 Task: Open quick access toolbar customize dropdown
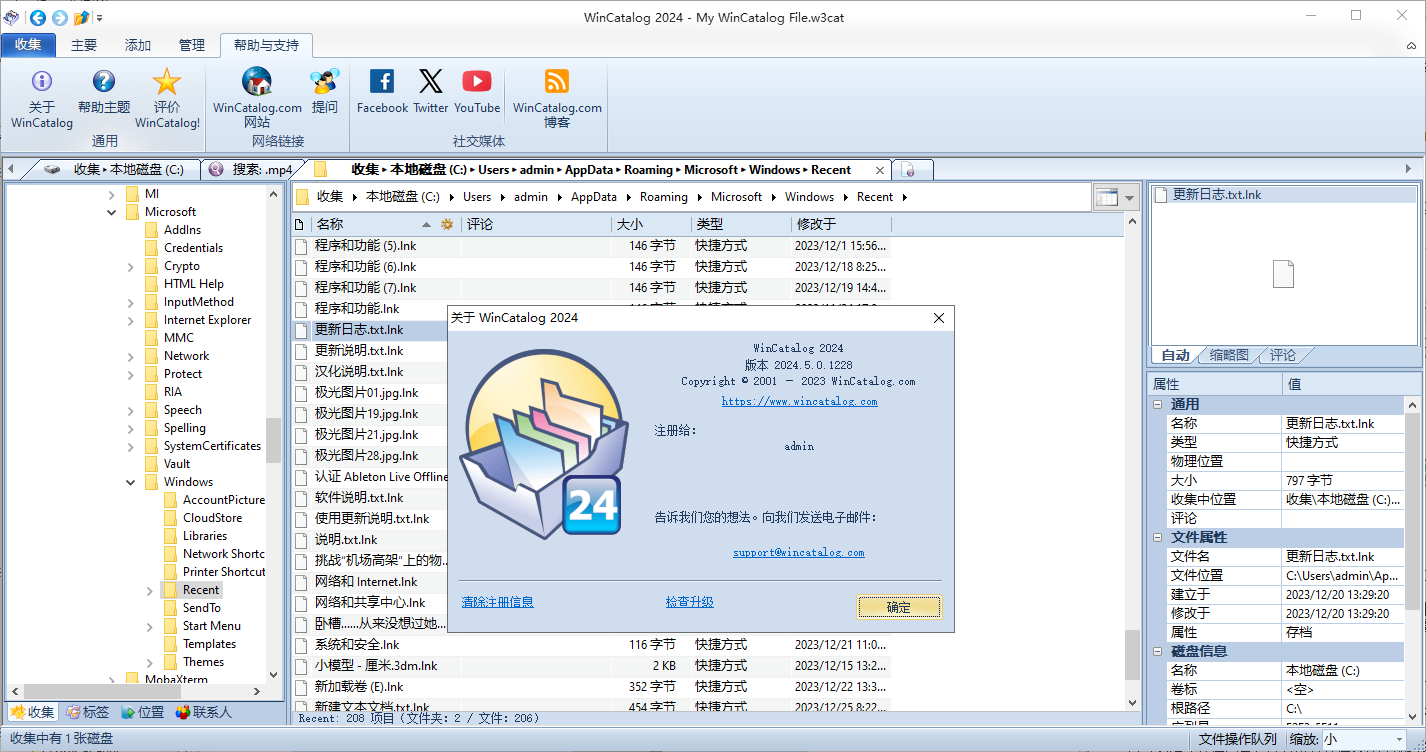[100, 18]
